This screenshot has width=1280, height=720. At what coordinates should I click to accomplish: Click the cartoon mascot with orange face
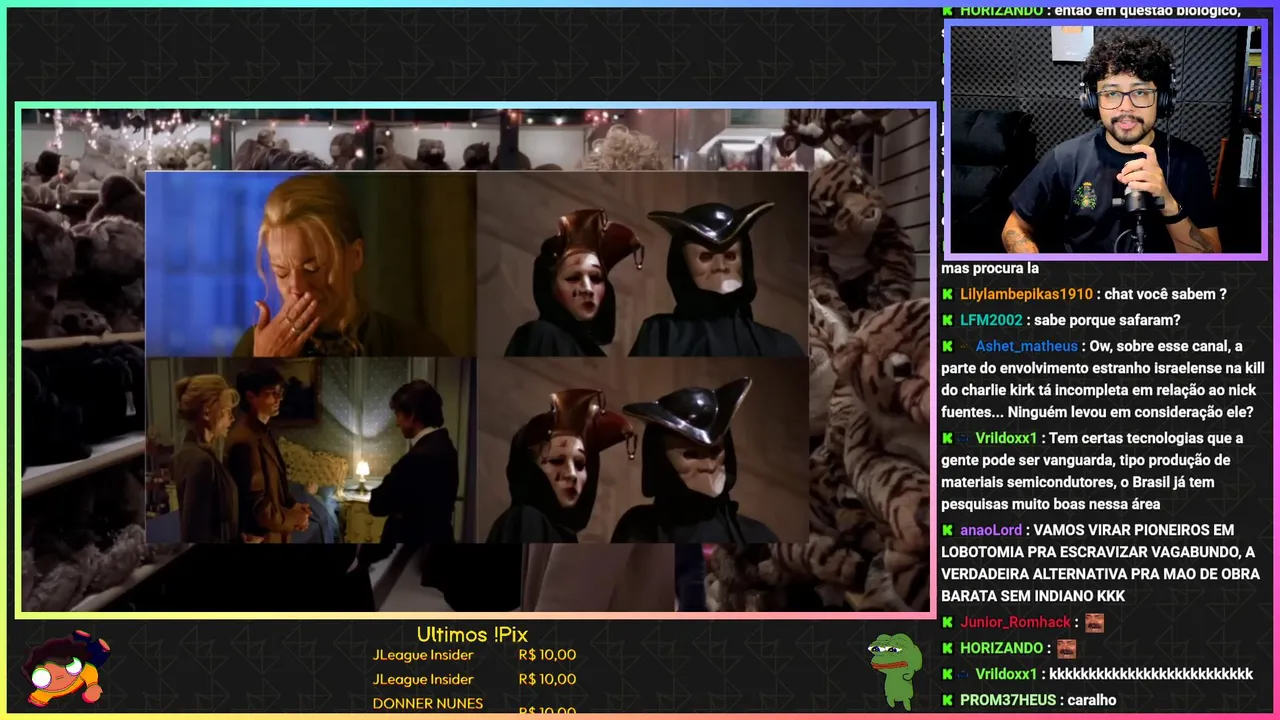click(x=66, y=667)
